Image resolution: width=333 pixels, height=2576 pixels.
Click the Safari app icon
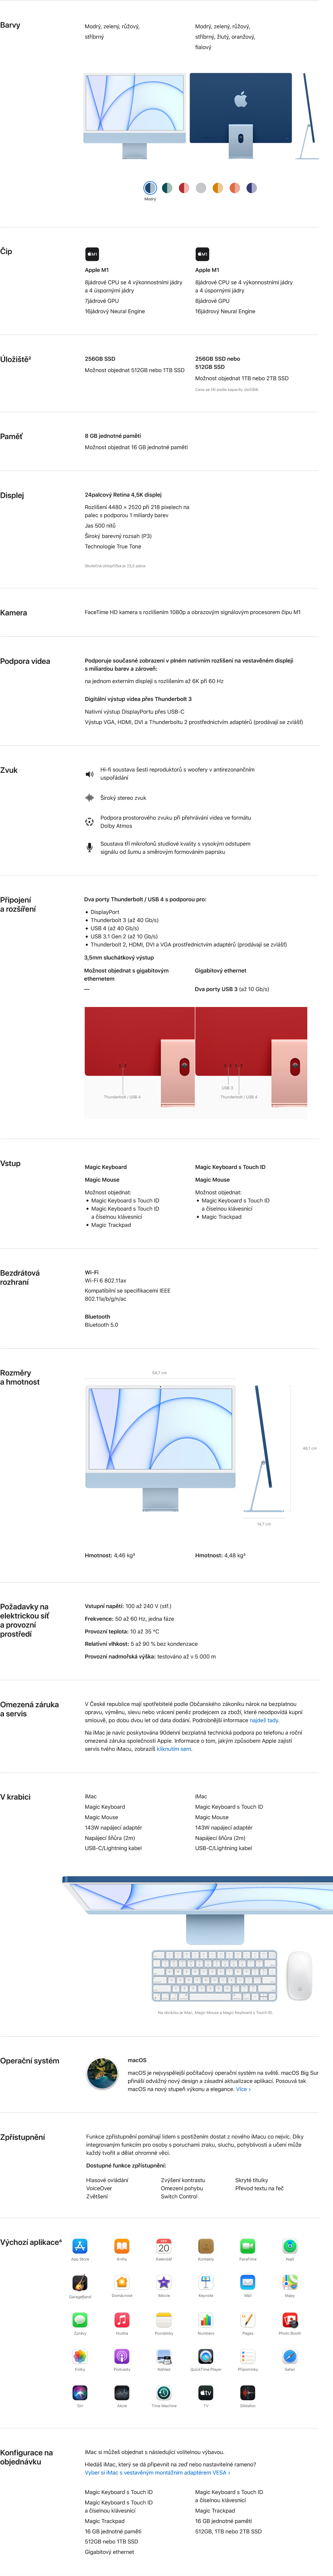coord(290,2357)
